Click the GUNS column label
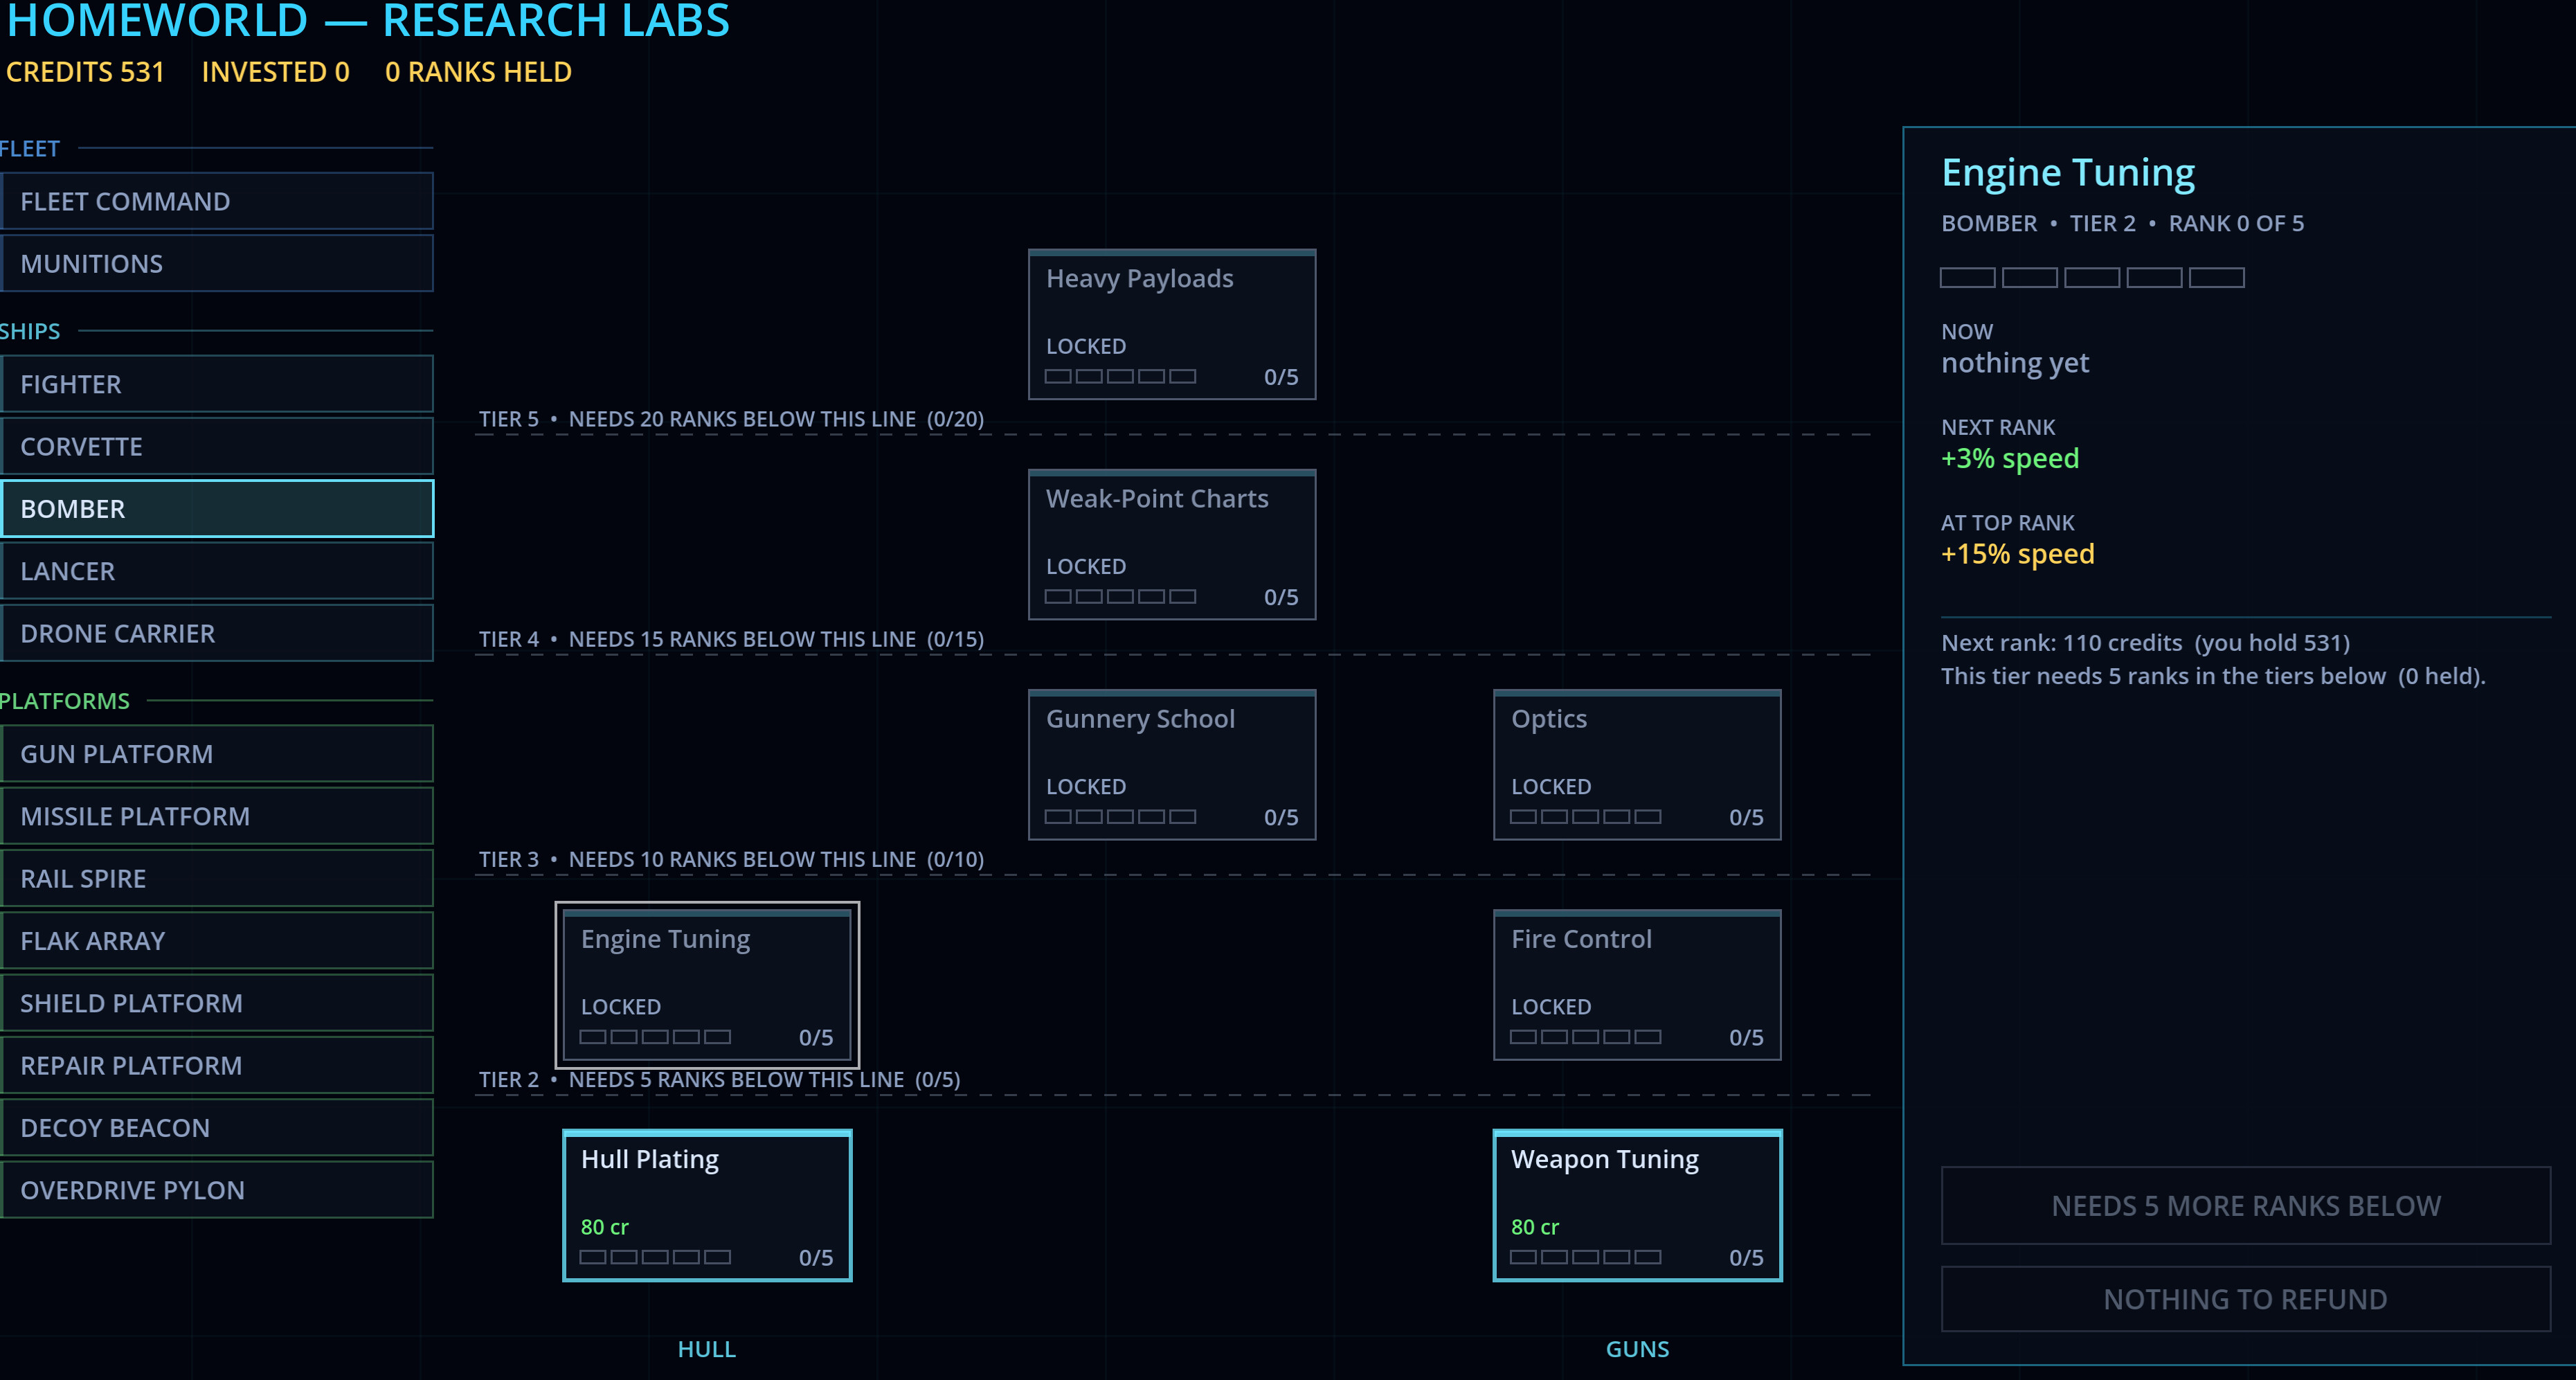The image size is (2576, 1380). pos(1637,1348)
